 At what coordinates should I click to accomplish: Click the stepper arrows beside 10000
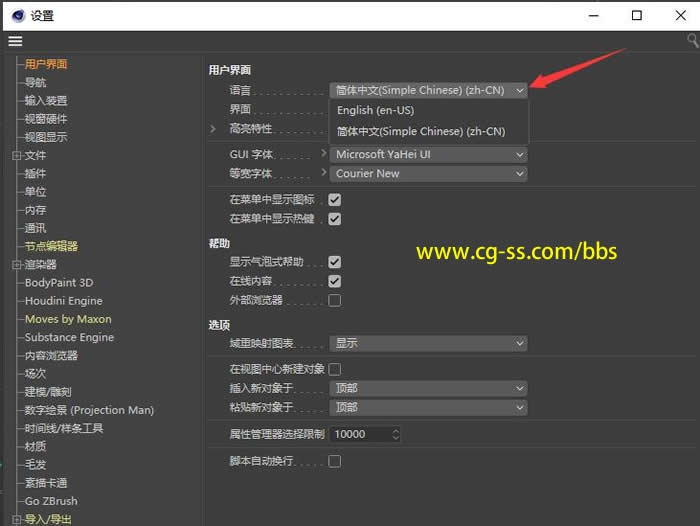tap(396, 435)
